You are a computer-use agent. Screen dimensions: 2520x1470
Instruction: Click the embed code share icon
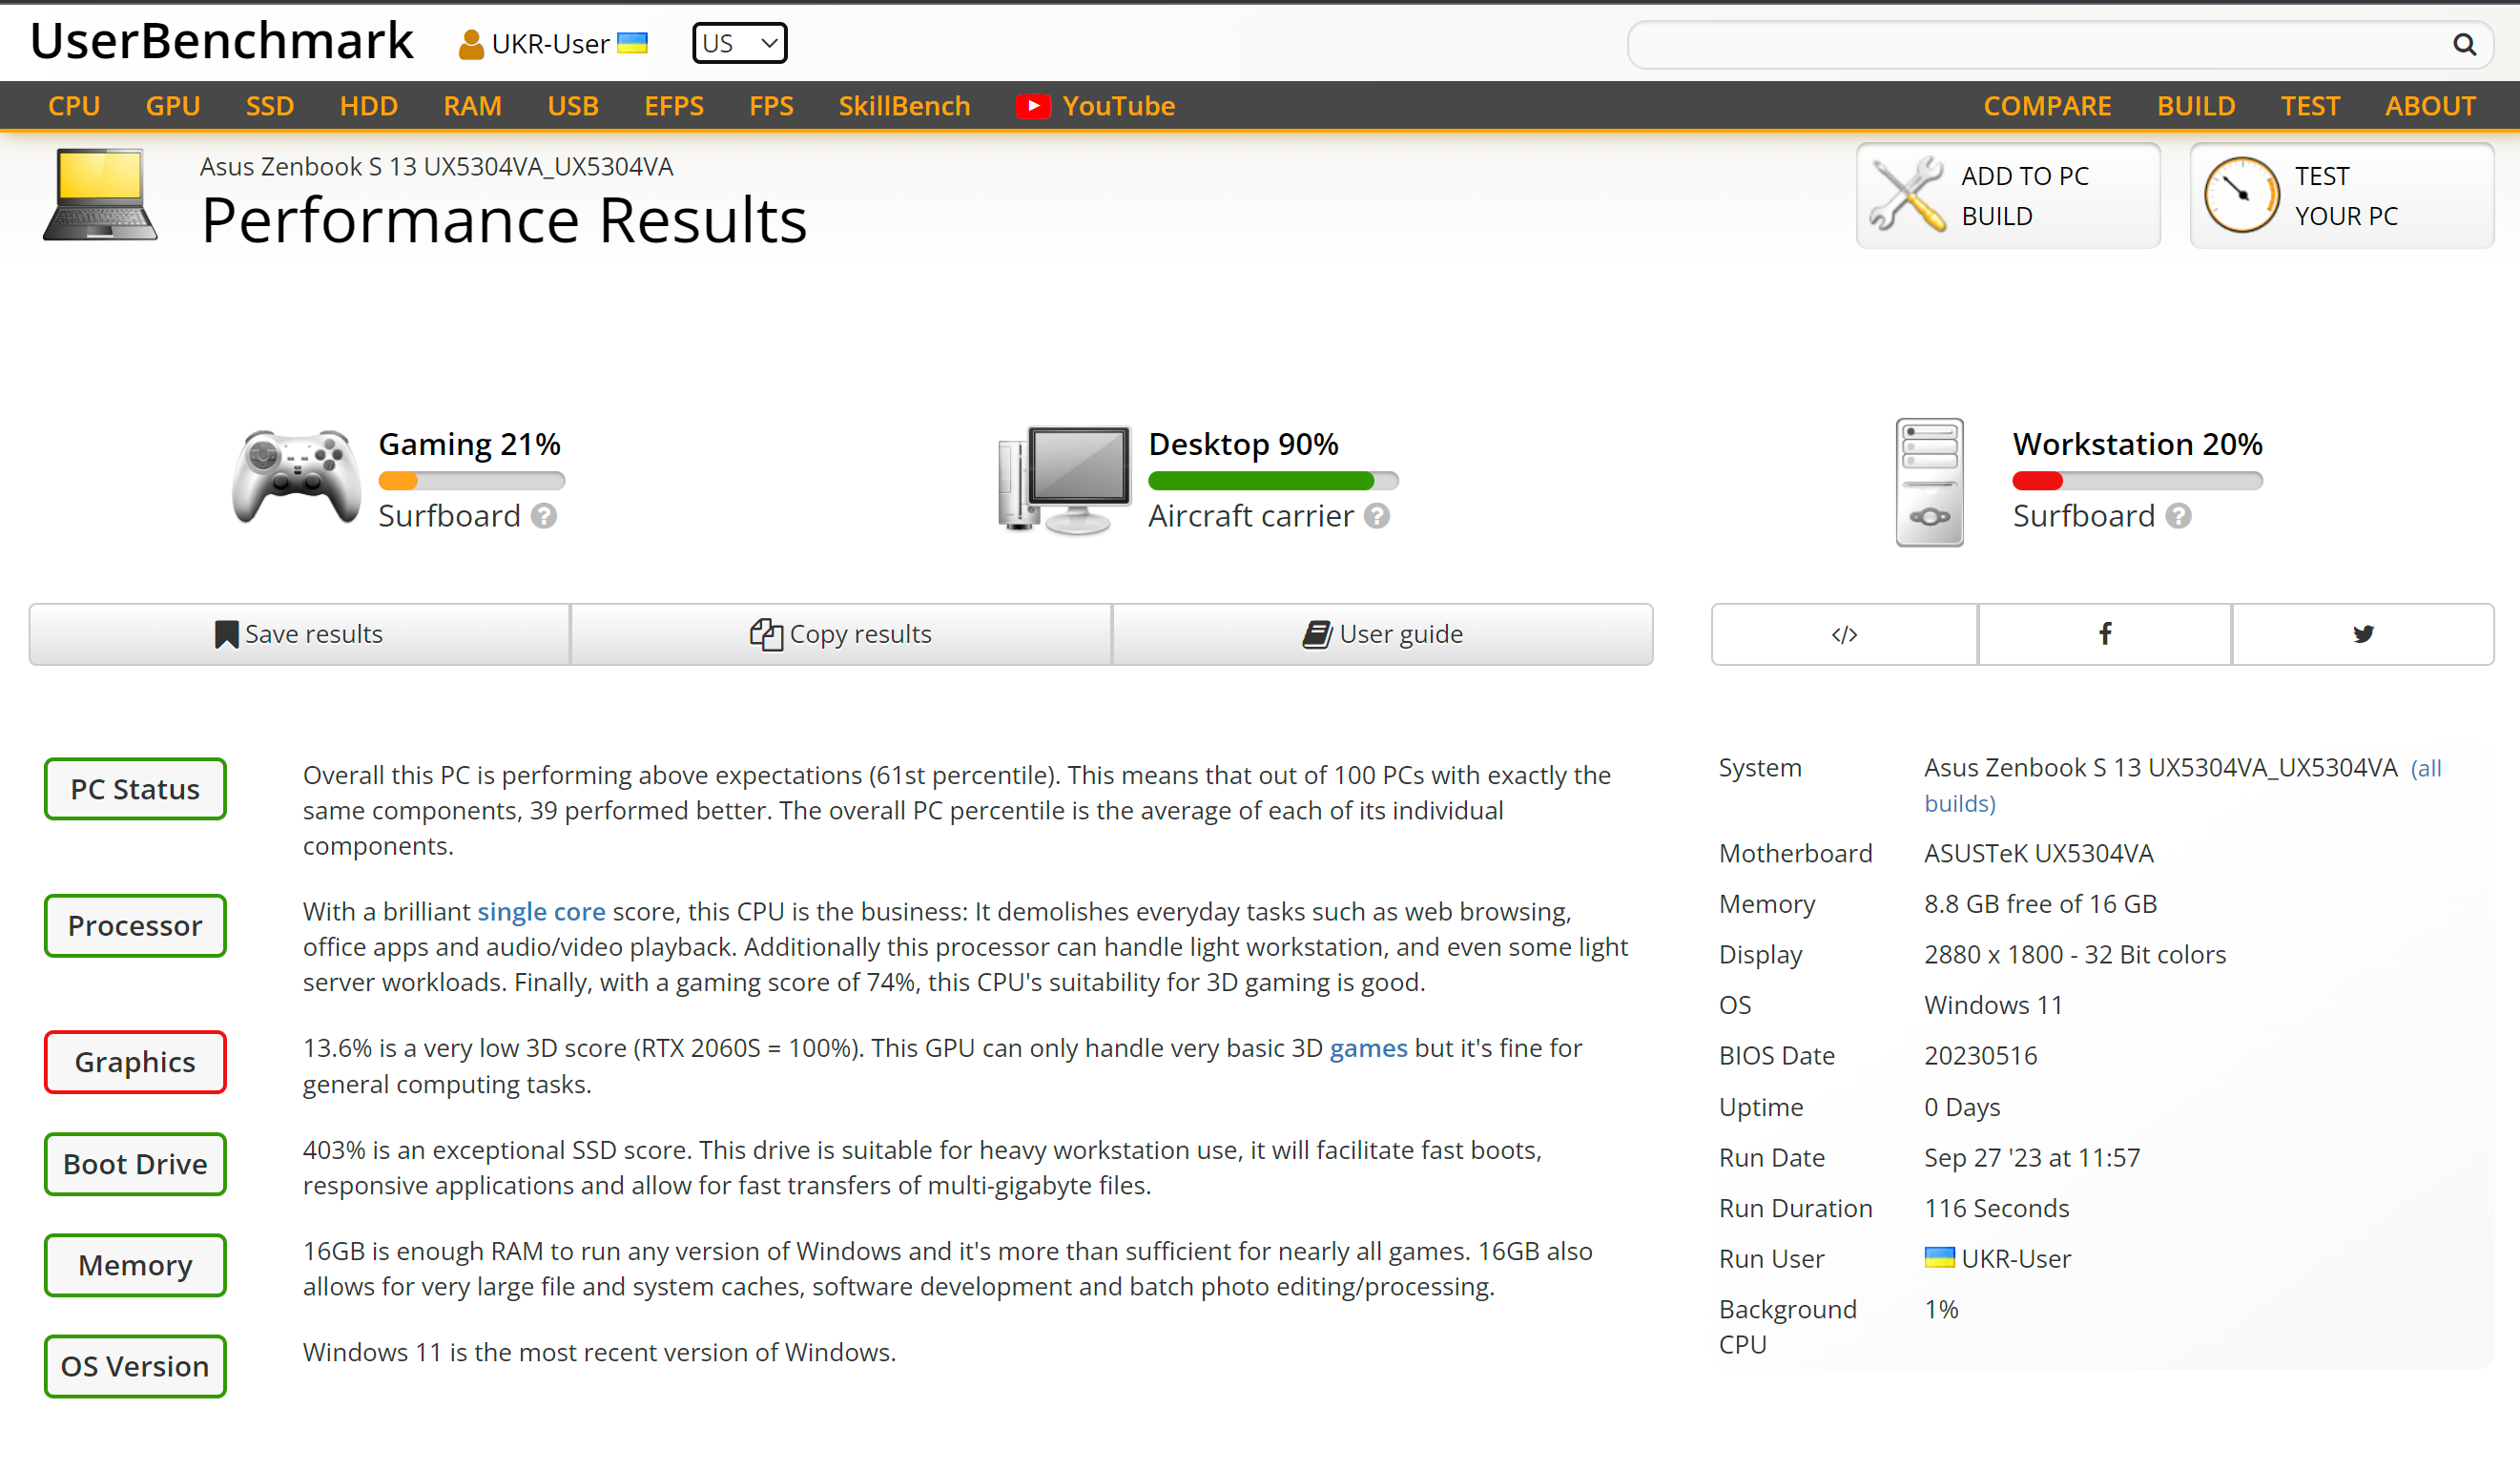[1844, 634]
